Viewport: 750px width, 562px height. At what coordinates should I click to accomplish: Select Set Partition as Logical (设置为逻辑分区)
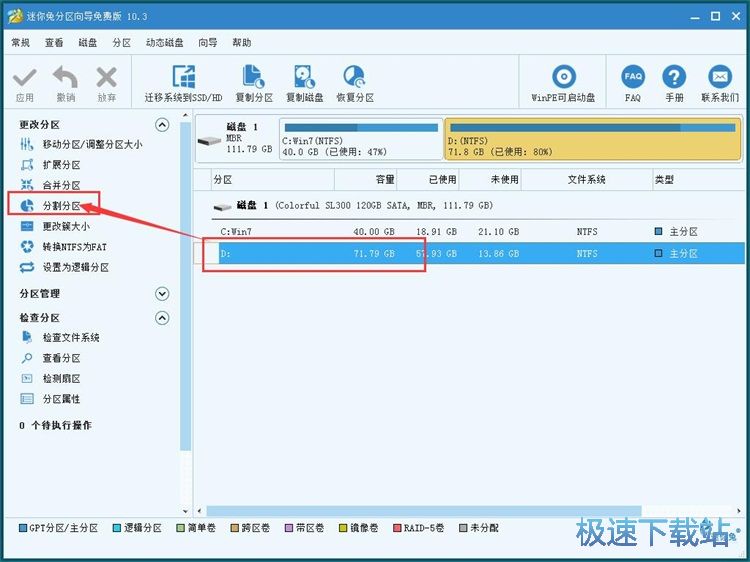point(76,267)
